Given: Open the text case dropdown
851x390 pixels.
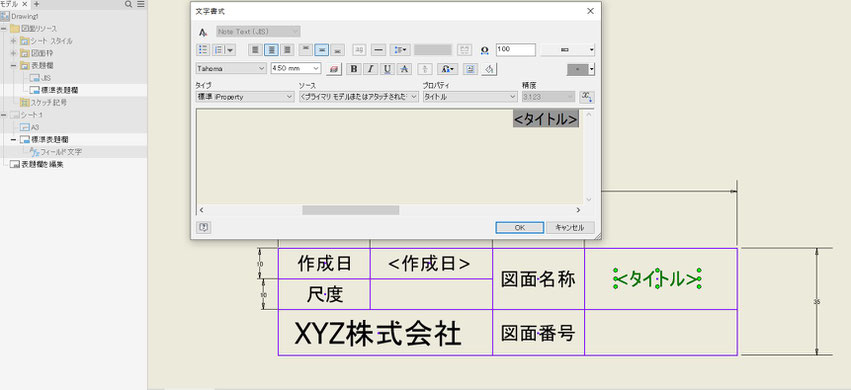Looking at the screenshot, I should click(x=447, y=69).
